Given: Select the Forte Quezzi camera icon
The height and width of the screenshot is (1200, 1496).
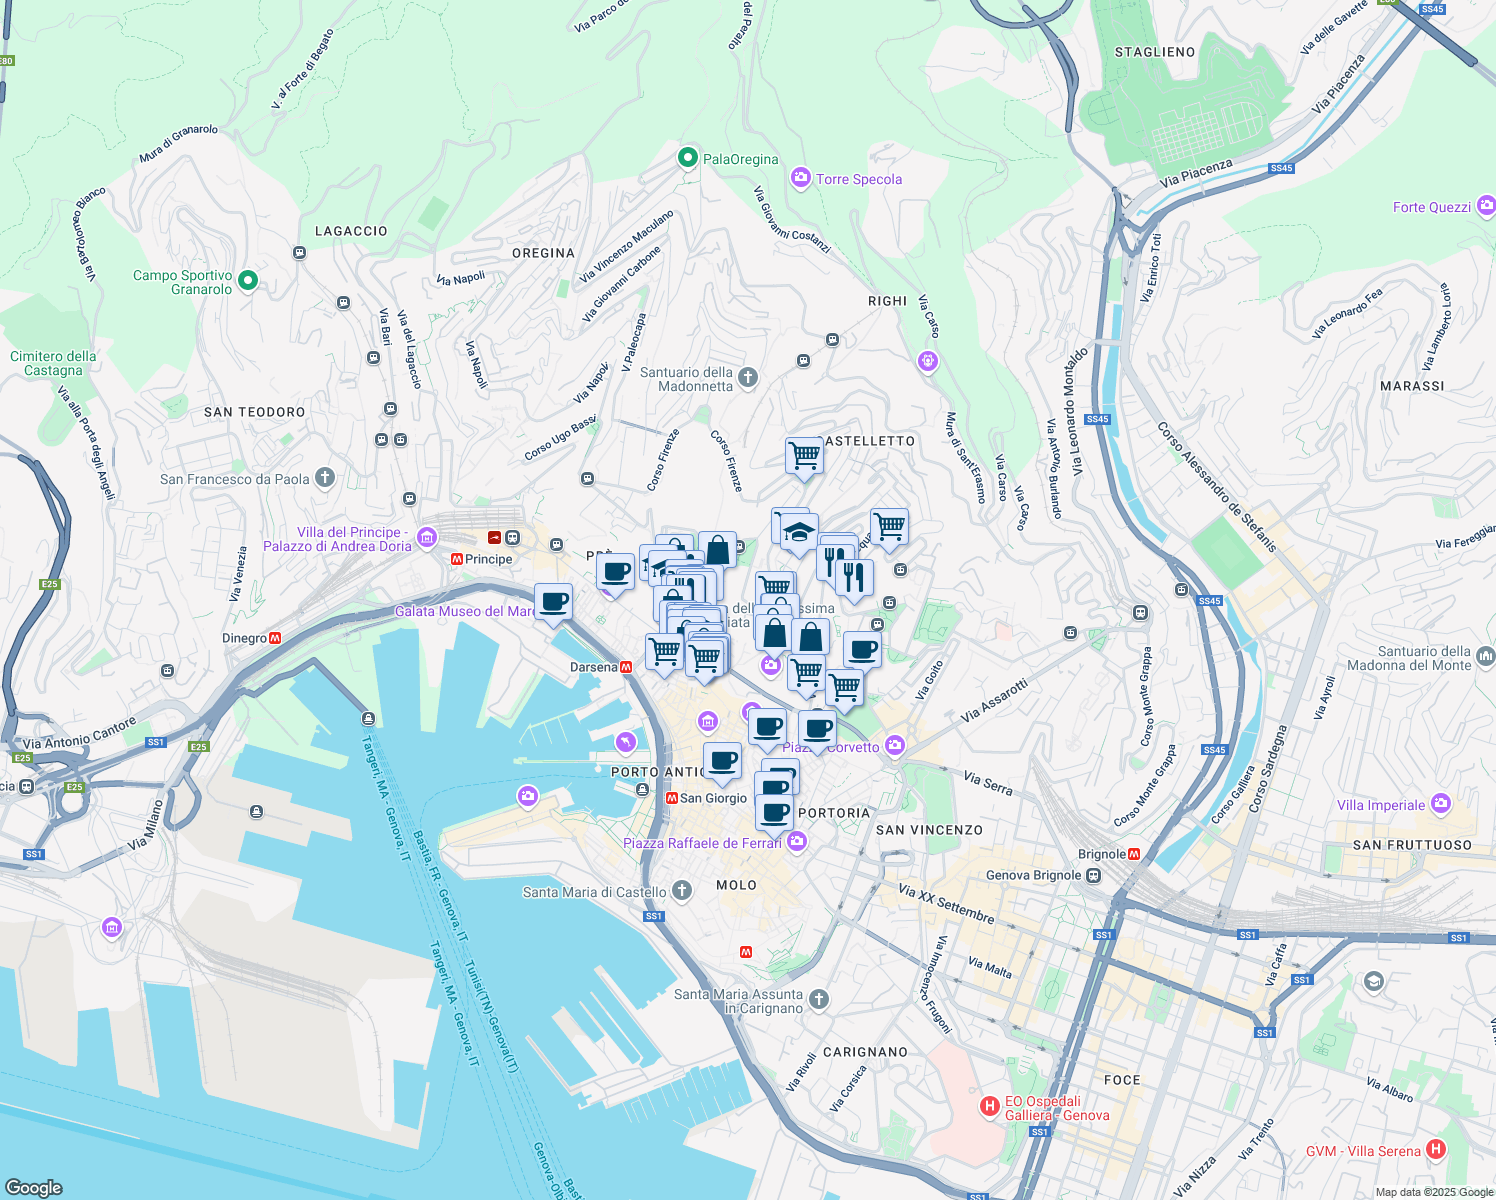Looking at the screenshot, I should point(1486,206).
